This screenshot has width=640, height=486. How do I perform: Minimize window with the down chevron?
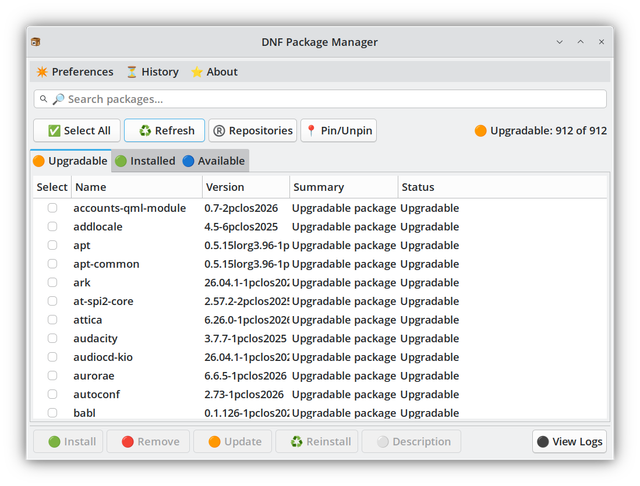tap(560, 42)
